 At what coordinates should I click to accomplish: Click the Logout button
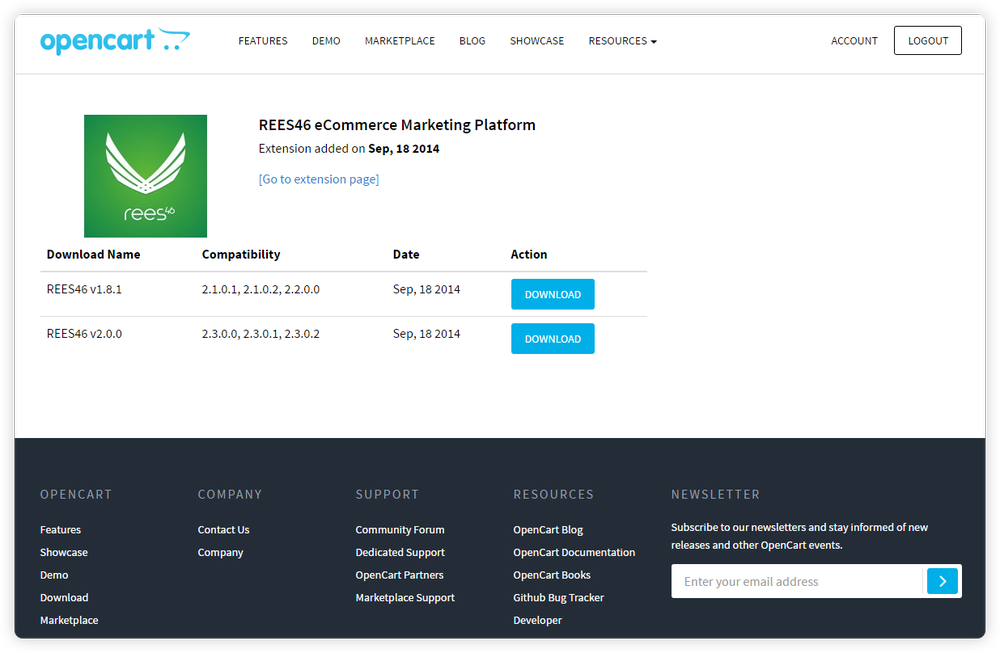(x=927, y=41)
